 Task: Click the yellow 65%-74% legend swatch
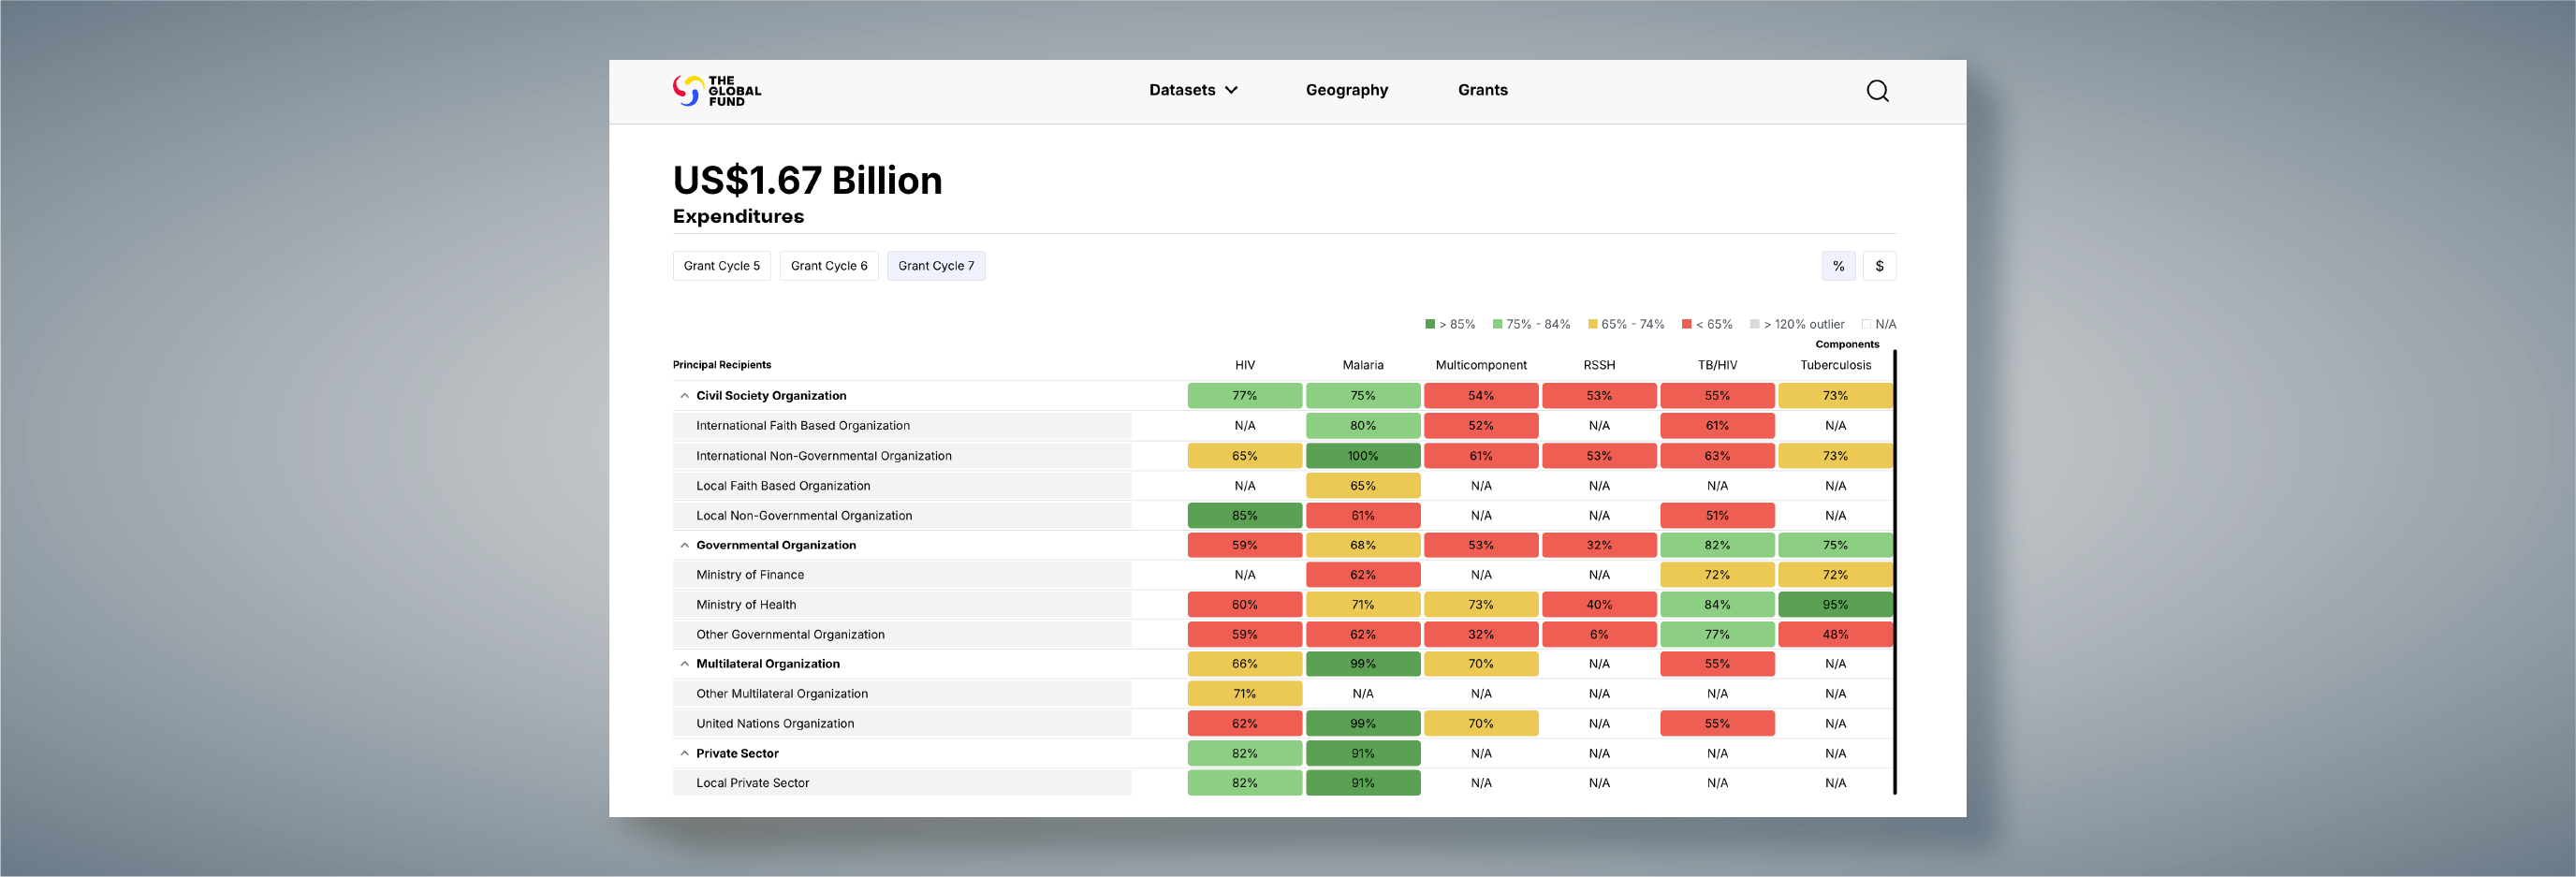(x=1592, y=324)
